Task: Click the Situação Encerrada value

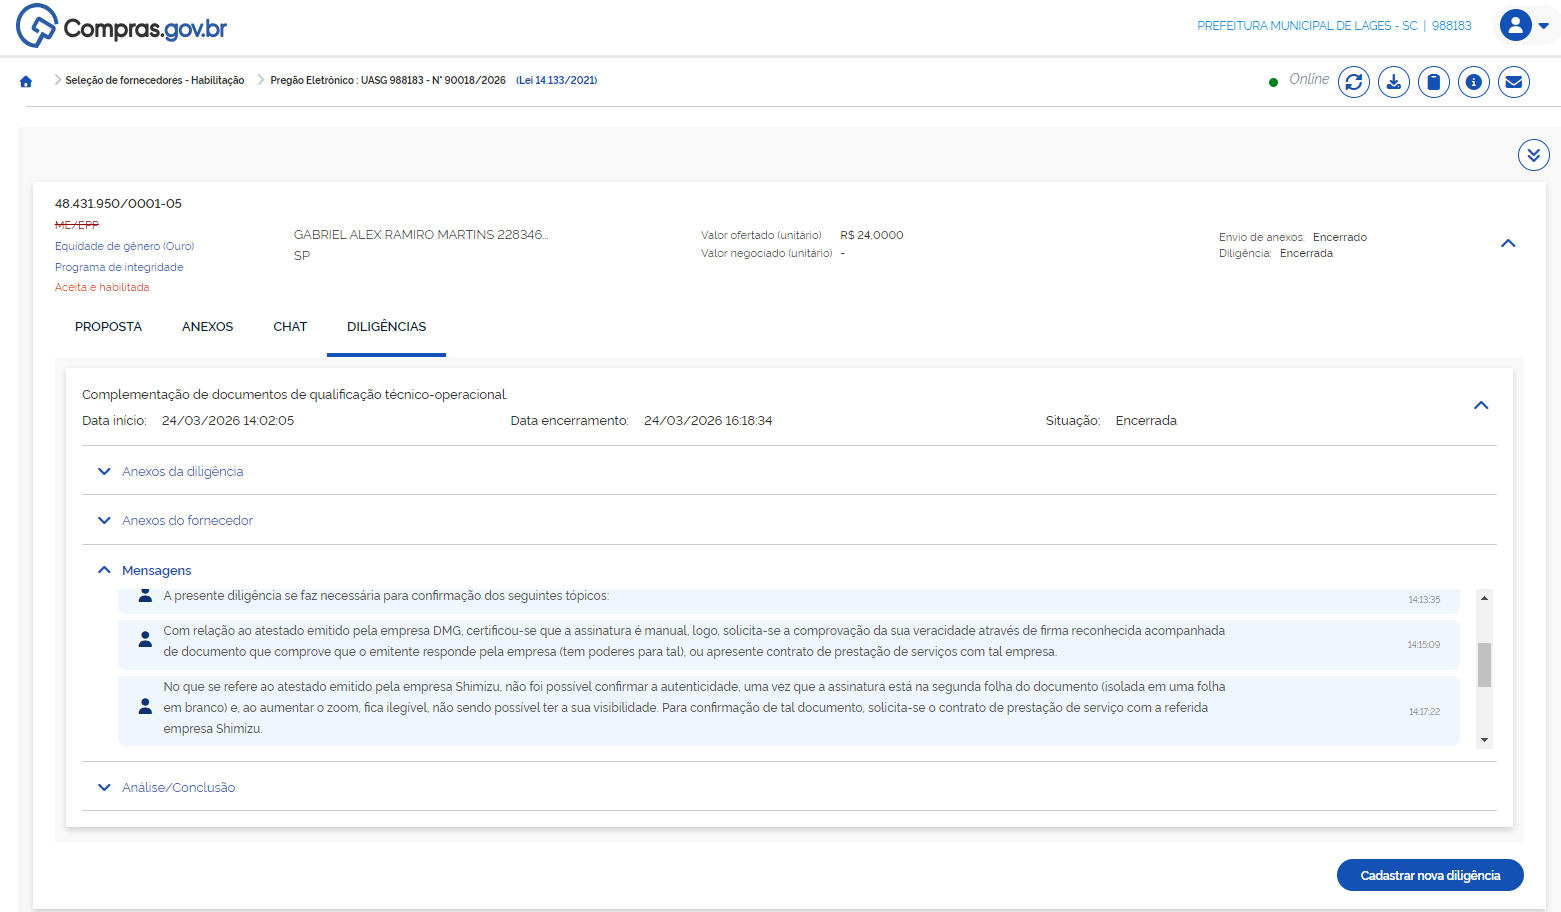Action: coord(1146,421)
